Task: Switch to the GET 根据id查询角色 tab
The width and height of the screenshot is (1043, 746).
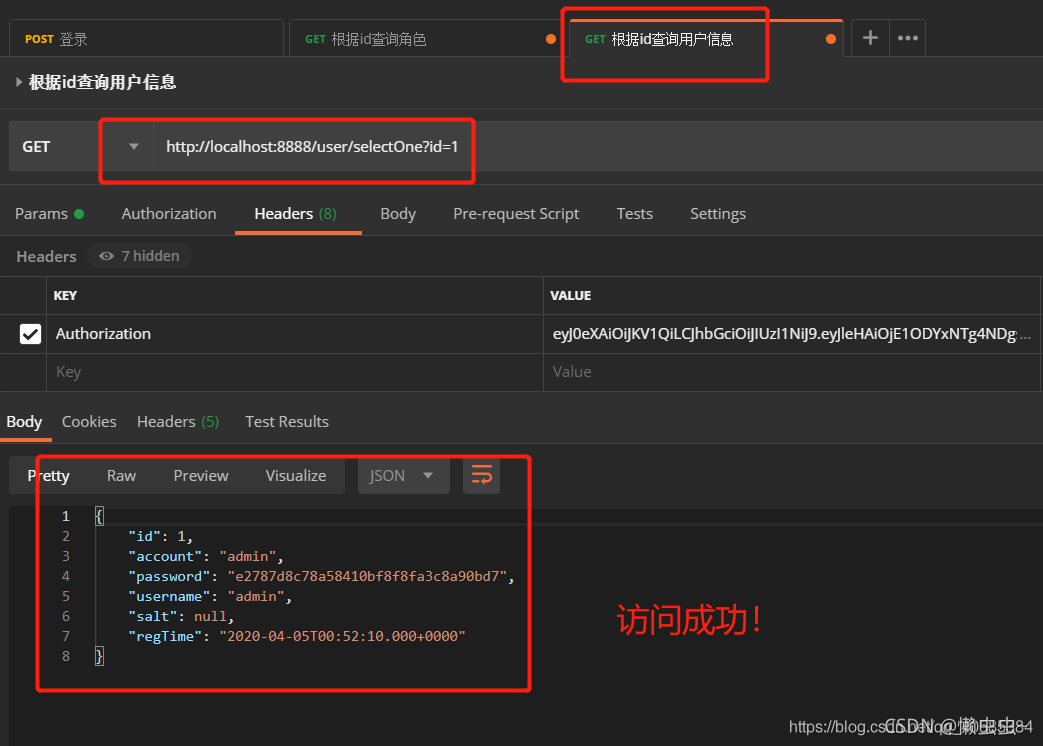Action: point(426,39)
